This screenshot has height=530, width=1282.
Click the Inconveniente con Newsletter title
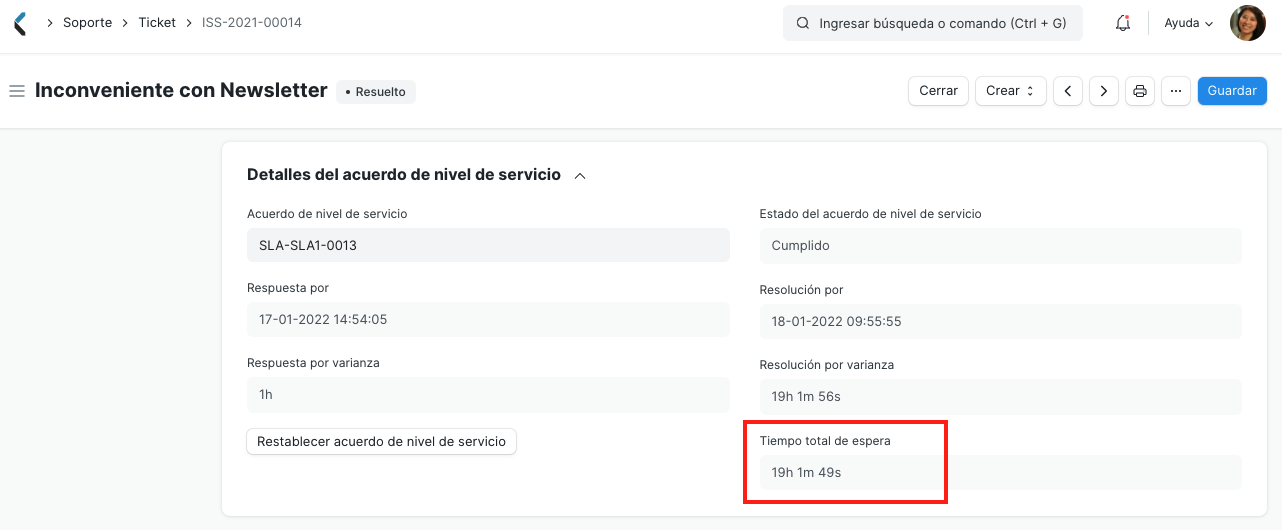[x=181, y=90]
